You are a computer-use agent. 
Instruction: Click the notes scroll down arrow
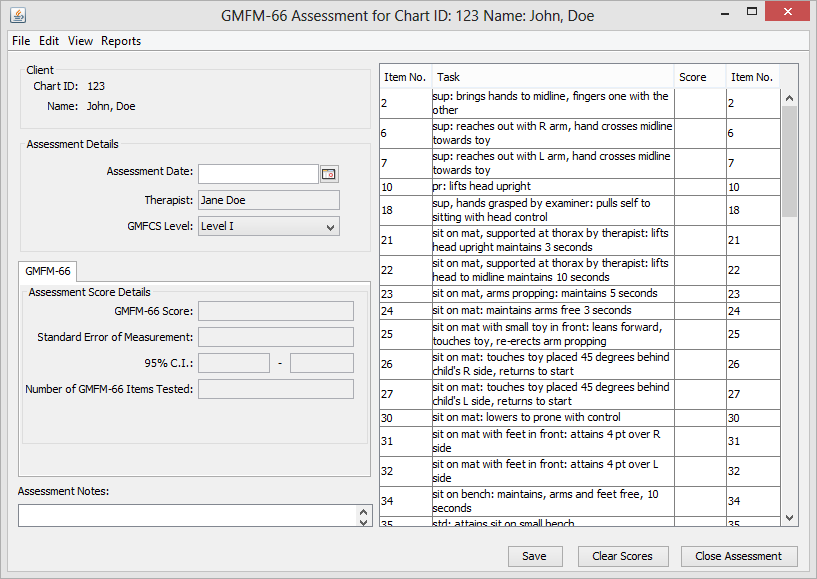pos(364,521)
